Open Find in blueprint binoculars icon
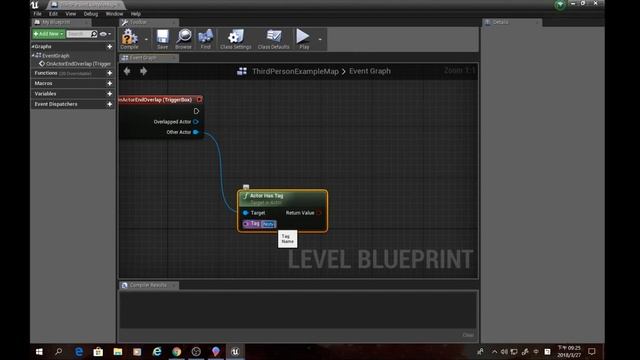 [x=205, y=39]
